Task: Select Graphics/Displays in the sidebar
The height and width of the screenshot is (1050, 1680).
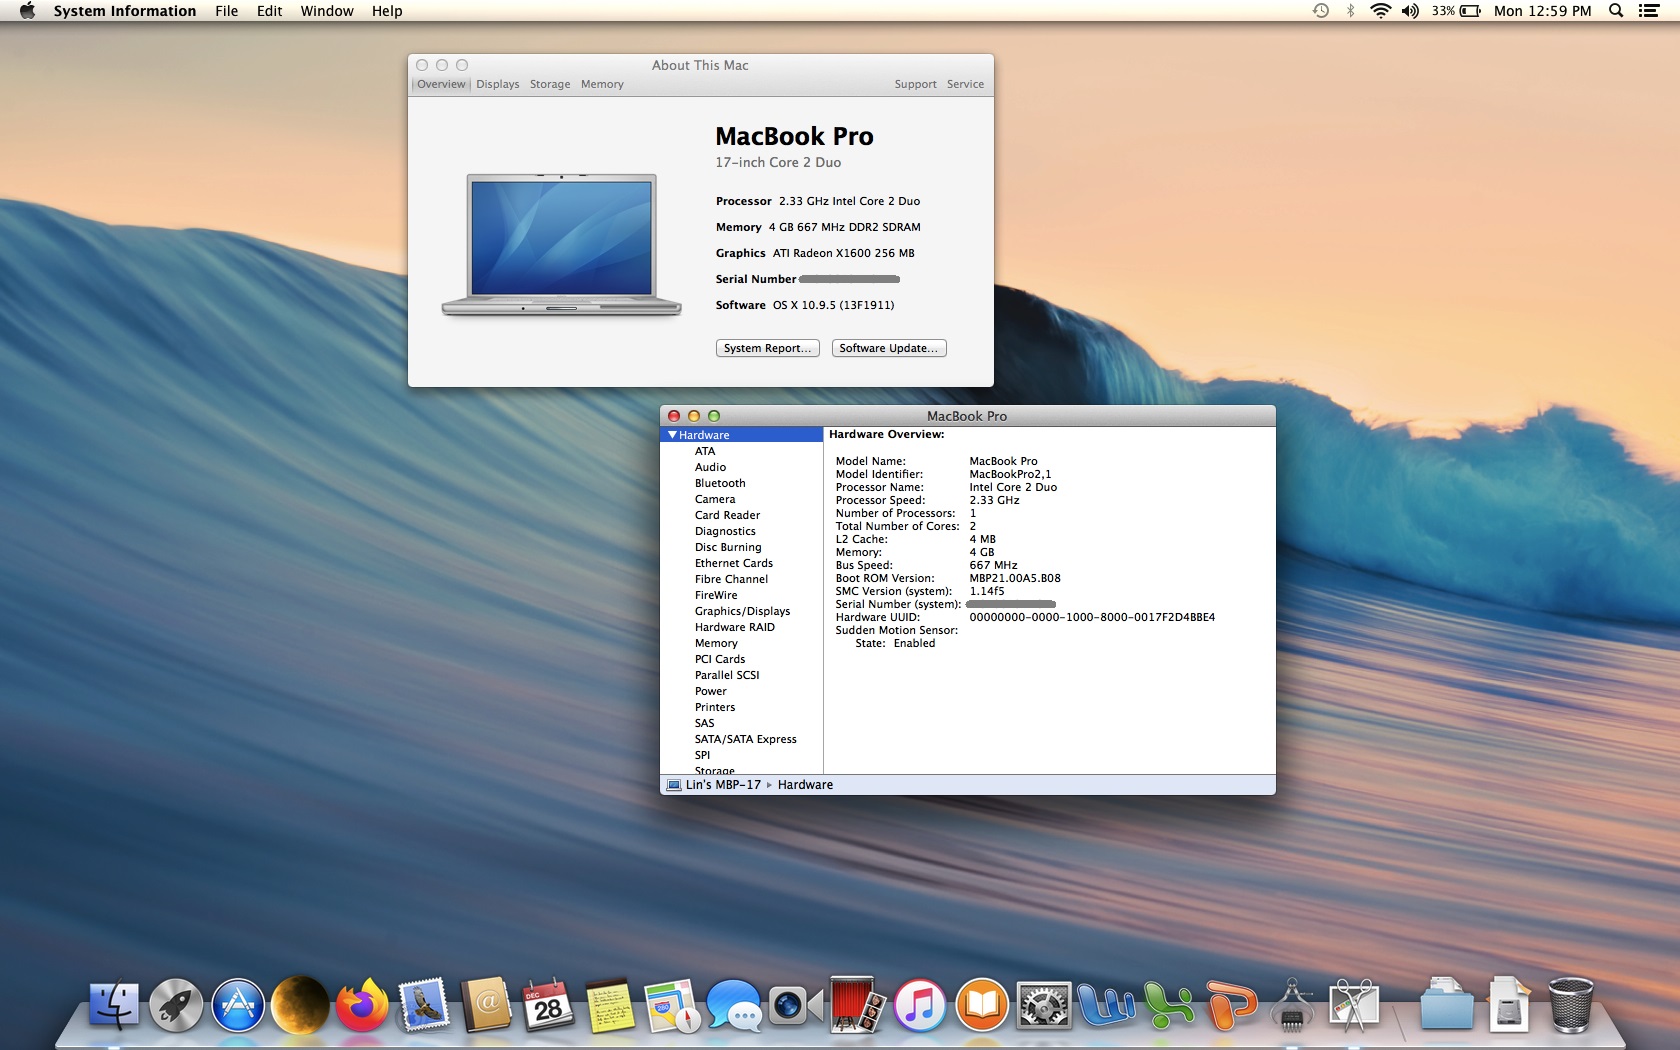Action: (742, 611)
